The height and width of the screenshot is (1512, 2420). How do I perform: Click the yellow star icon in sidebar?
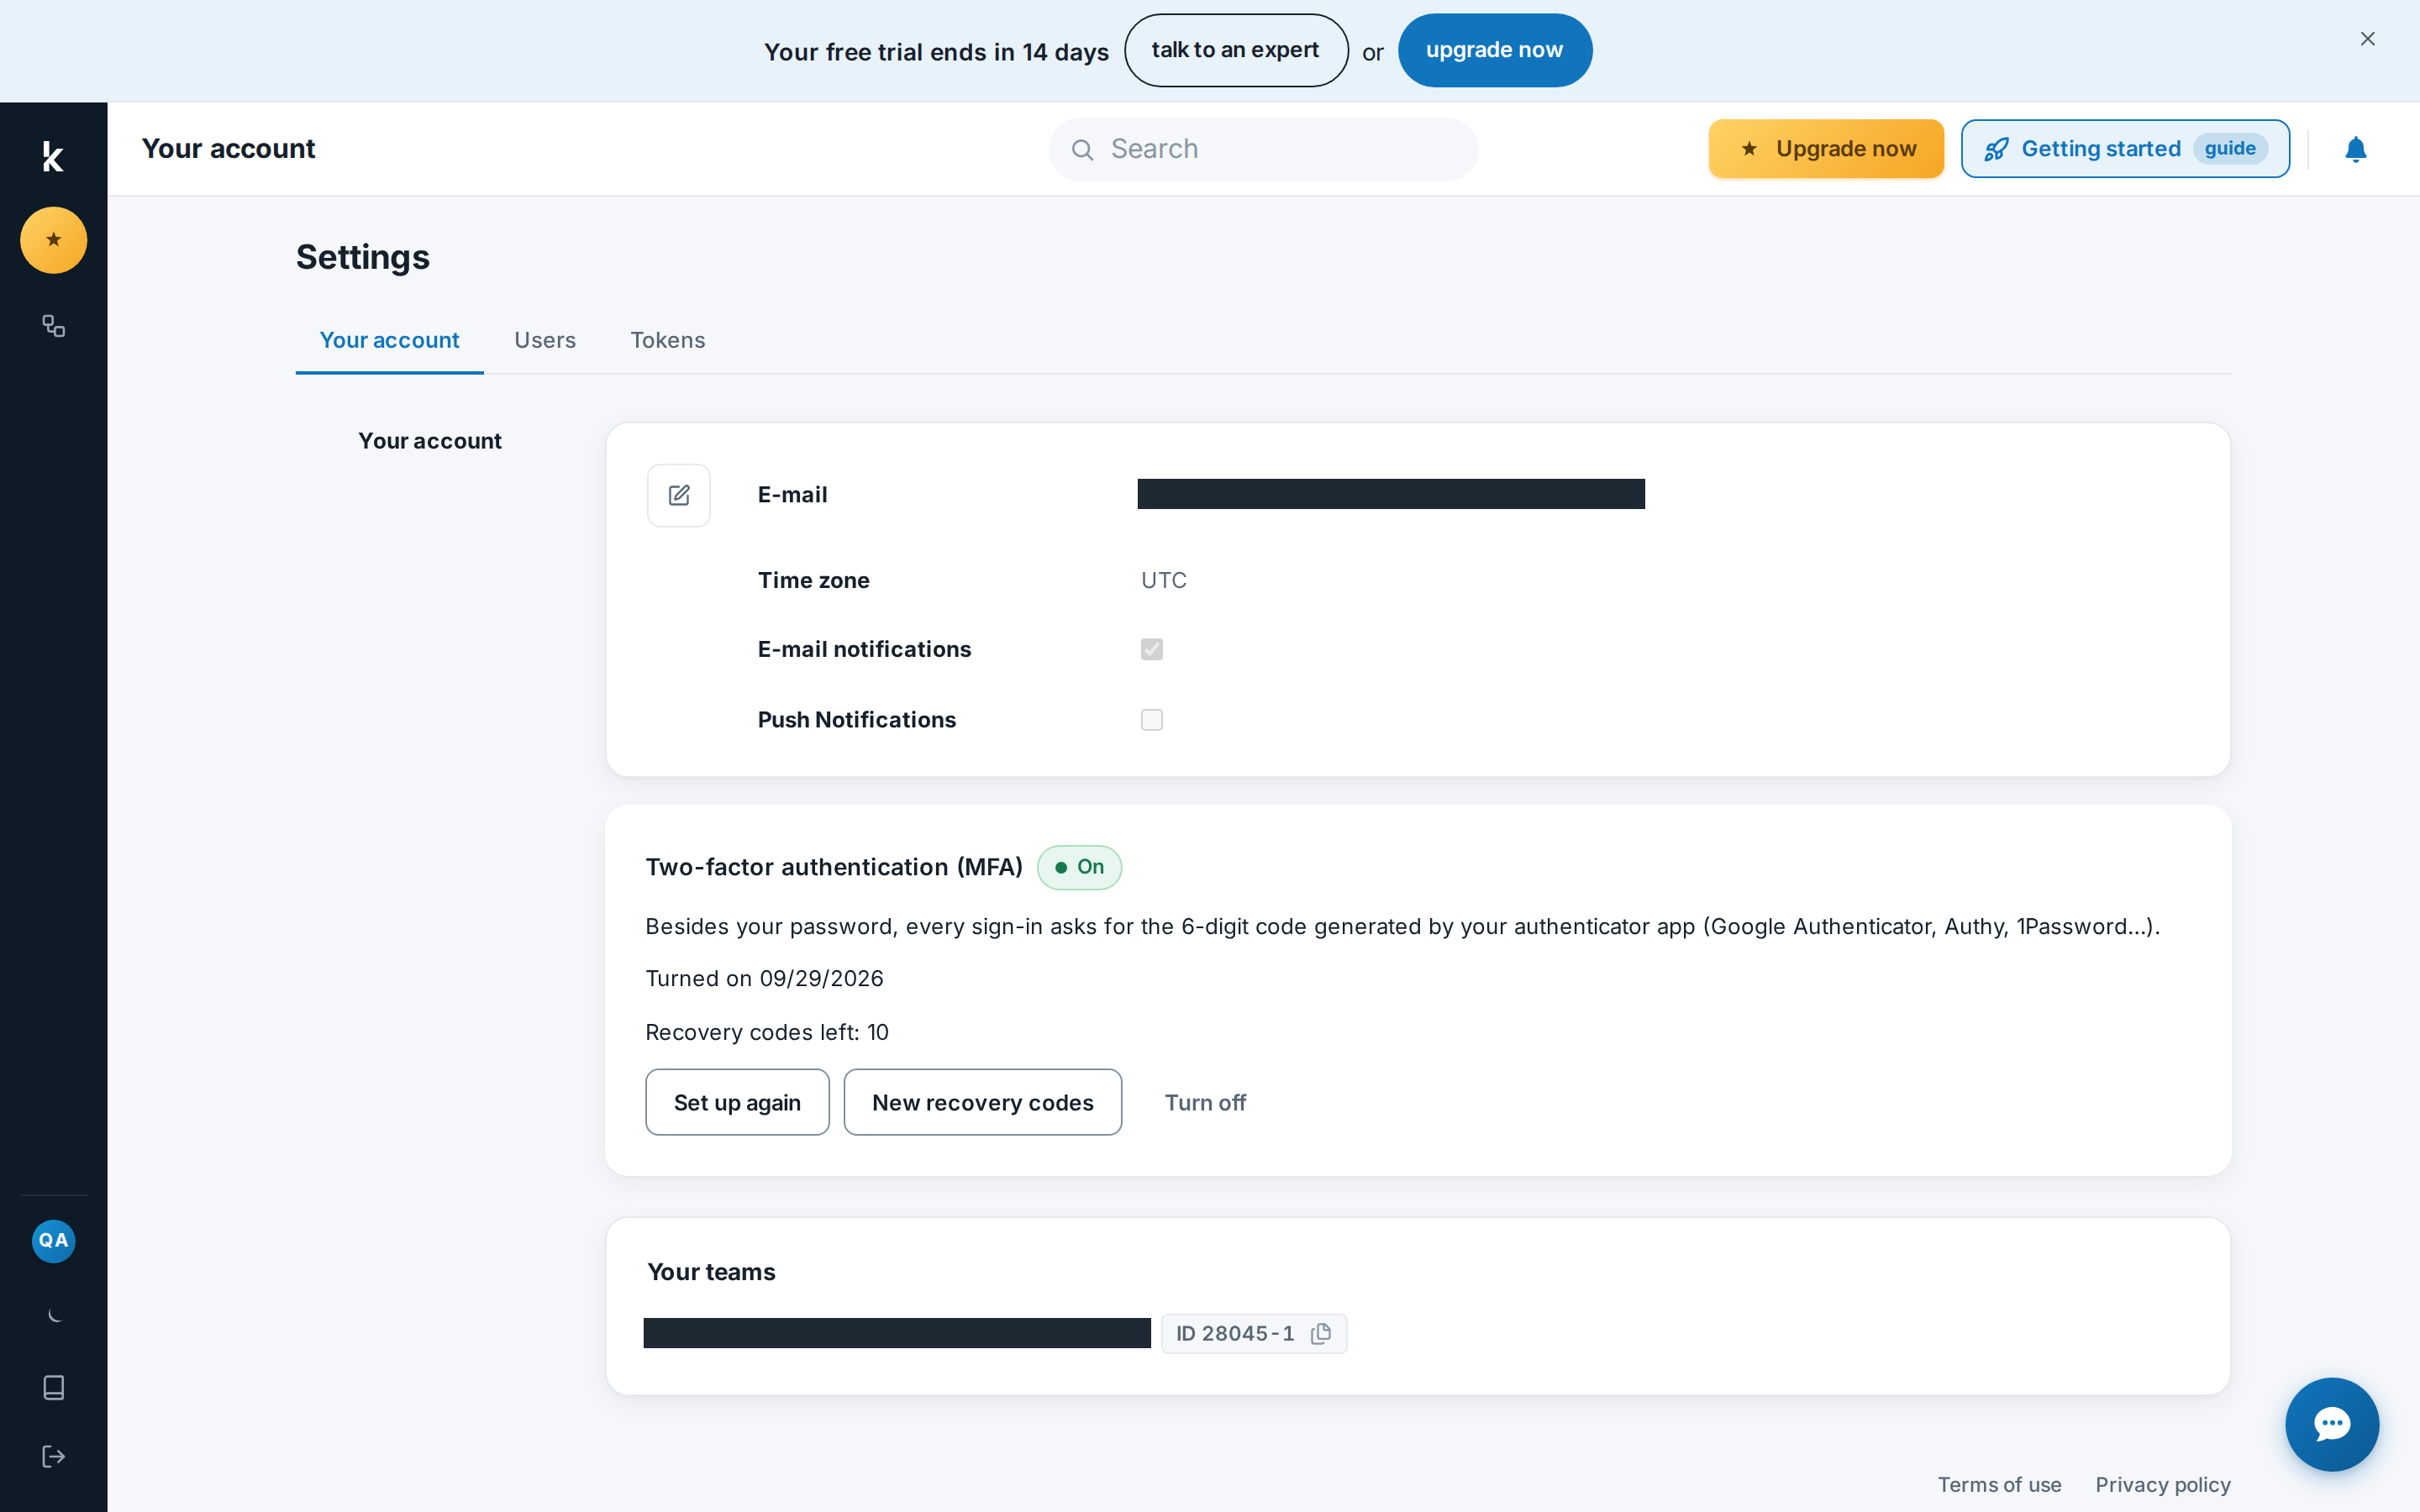54,240
